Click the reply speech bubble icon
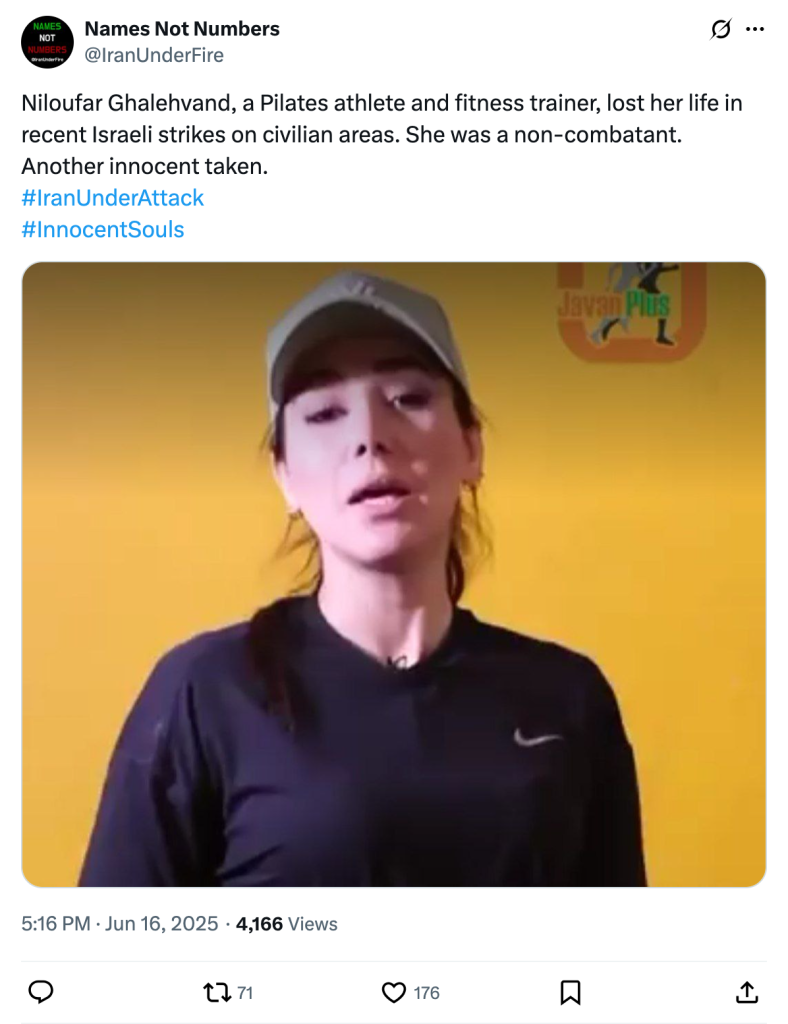 [40, 992]
